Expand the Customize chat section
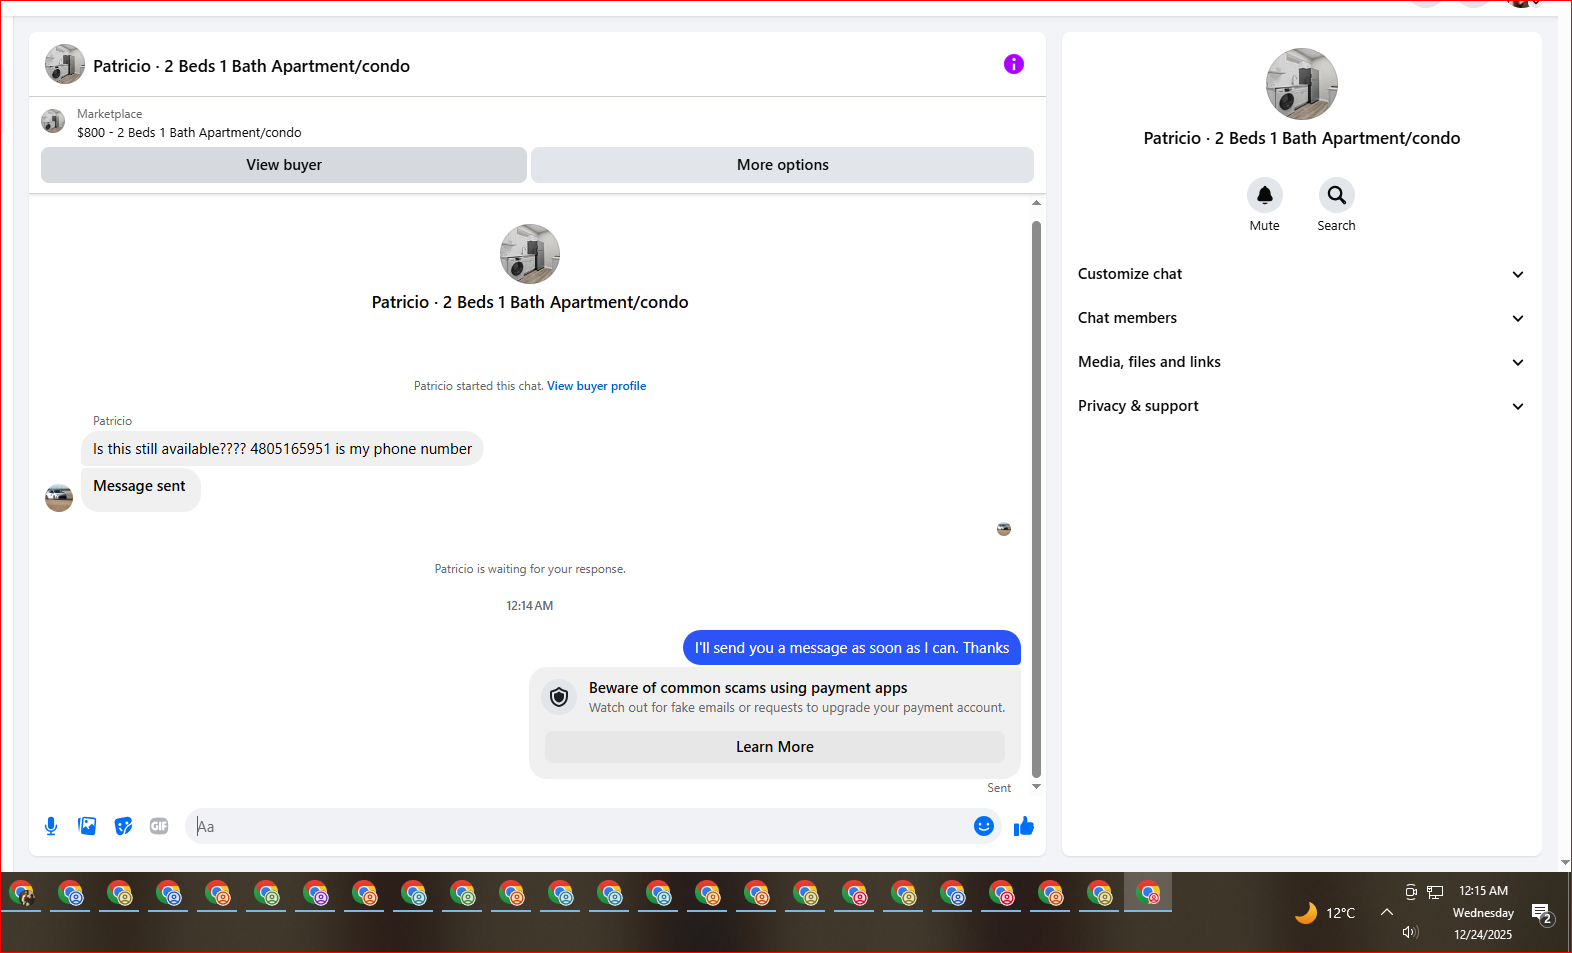The image size is (1572, 953). [x=1301, y=274]
